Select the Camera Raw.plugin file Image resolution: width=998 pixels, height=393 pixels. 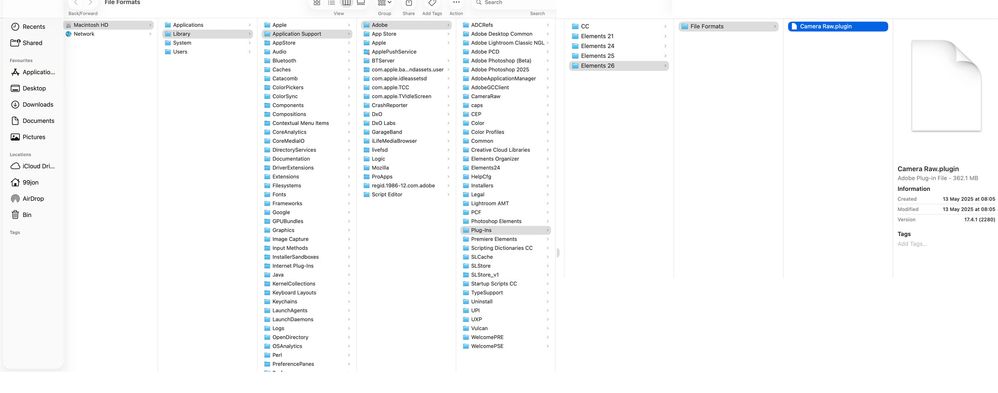[838, 26]
